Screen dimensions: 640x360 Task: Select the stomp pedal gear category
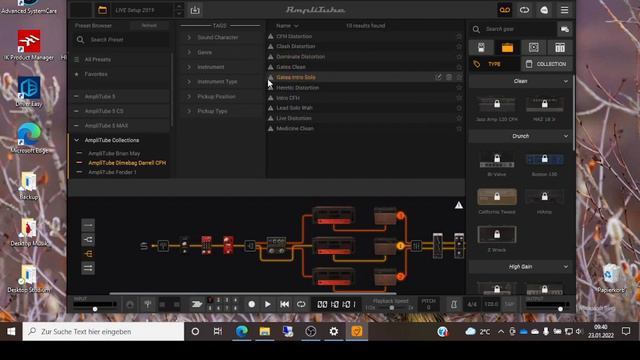click(481, 47)
